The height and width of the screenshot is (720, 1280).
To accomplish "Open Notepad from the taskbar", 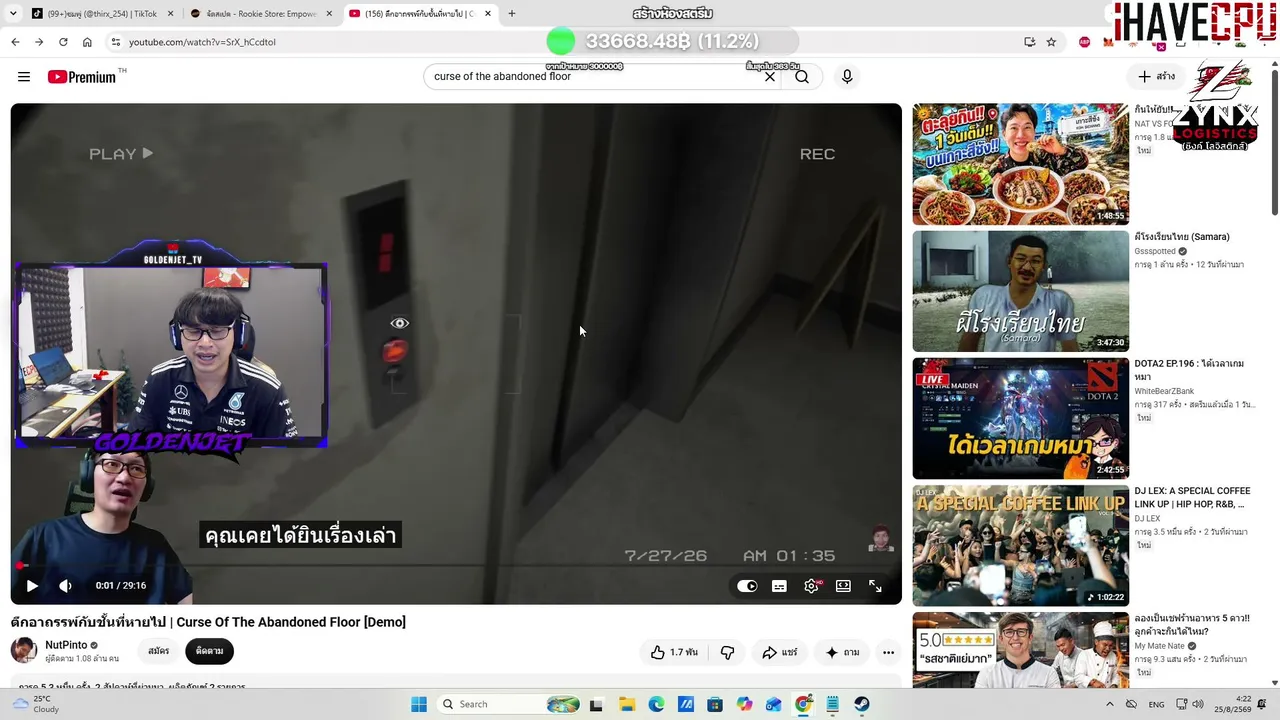I will tap(833, 704).
